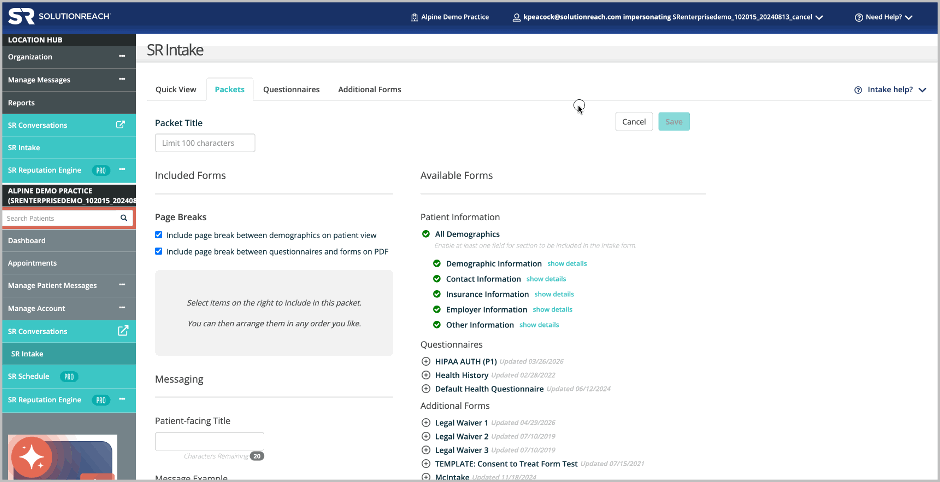Show details for Insurance Information
The width and height of the screenshot is (940, 482).
click(554, 294)
